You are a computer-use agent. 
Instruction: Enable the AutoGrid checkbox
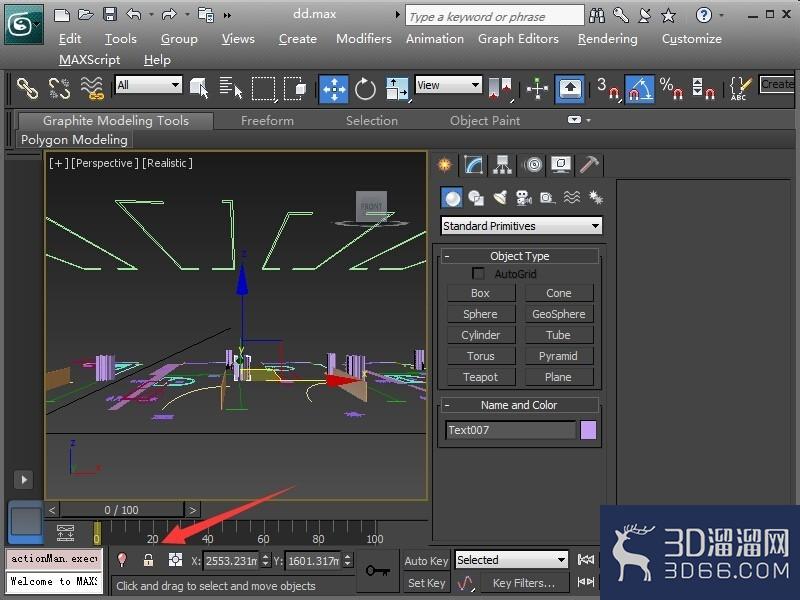coord(478,273)
